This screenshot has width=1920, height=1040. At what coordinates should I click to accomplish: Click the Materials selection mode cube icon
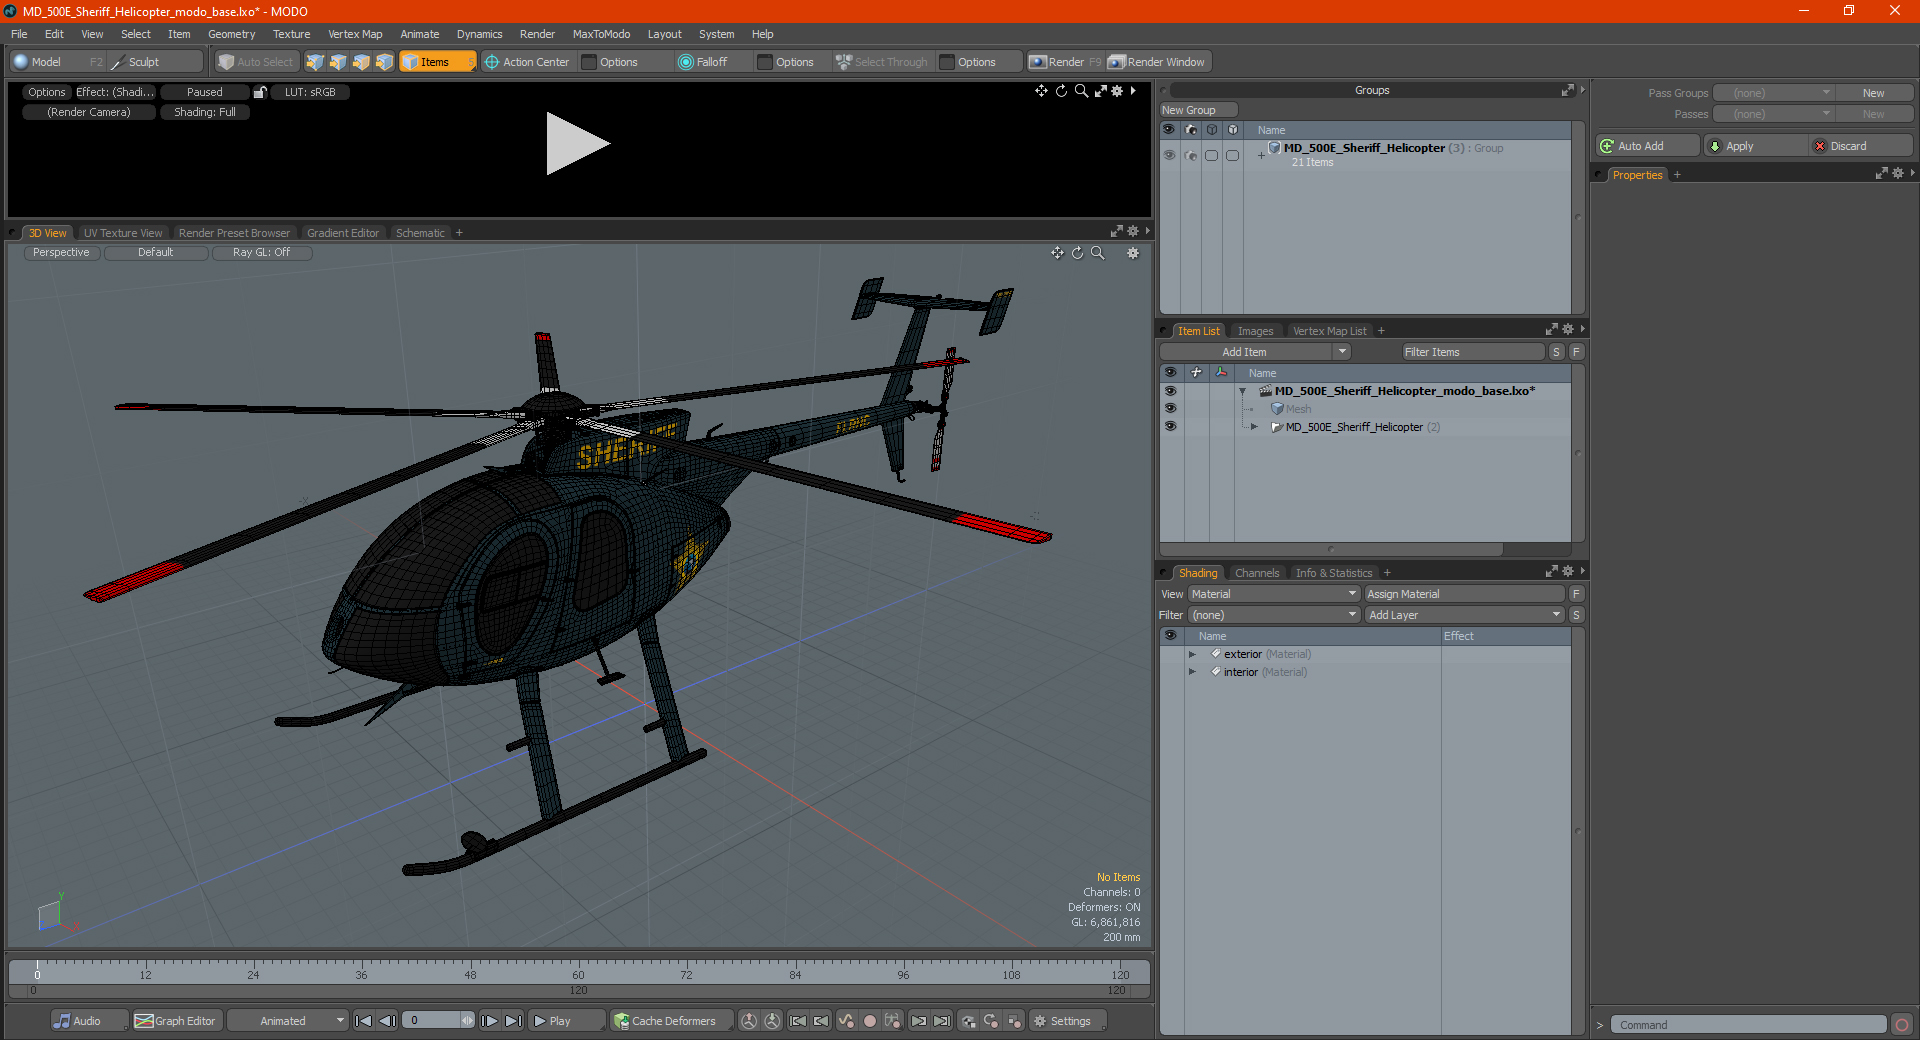click(x=384, y=62)
